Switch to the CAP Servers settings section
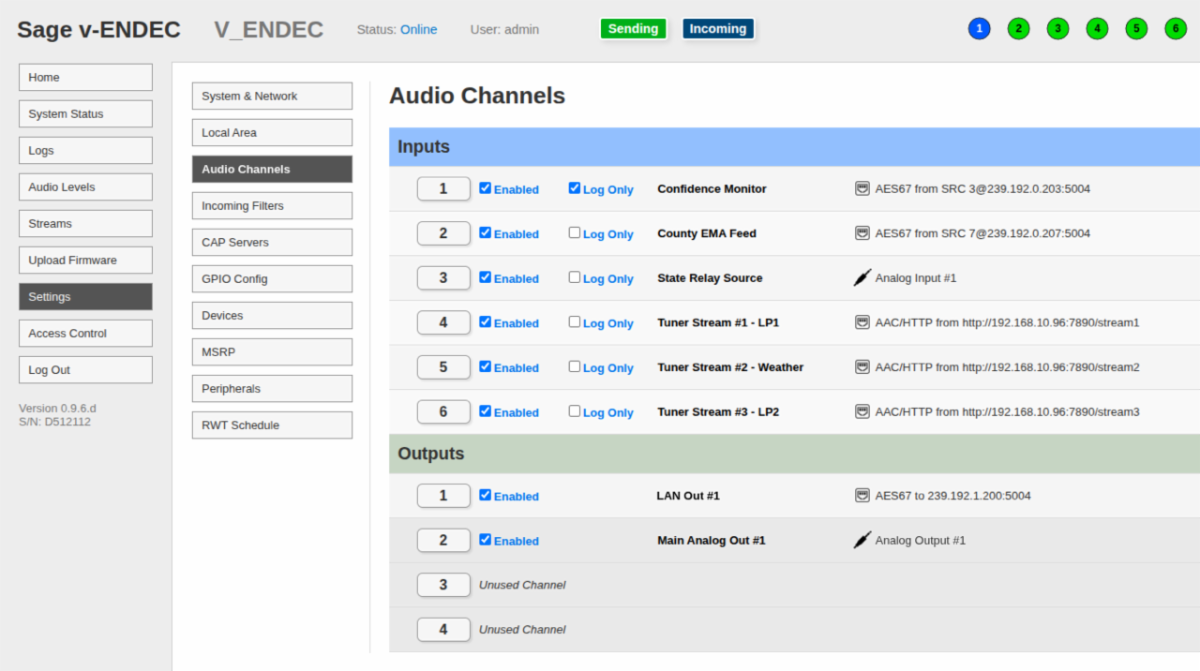This screenshot has height=671, width=1200. point(271,242)
